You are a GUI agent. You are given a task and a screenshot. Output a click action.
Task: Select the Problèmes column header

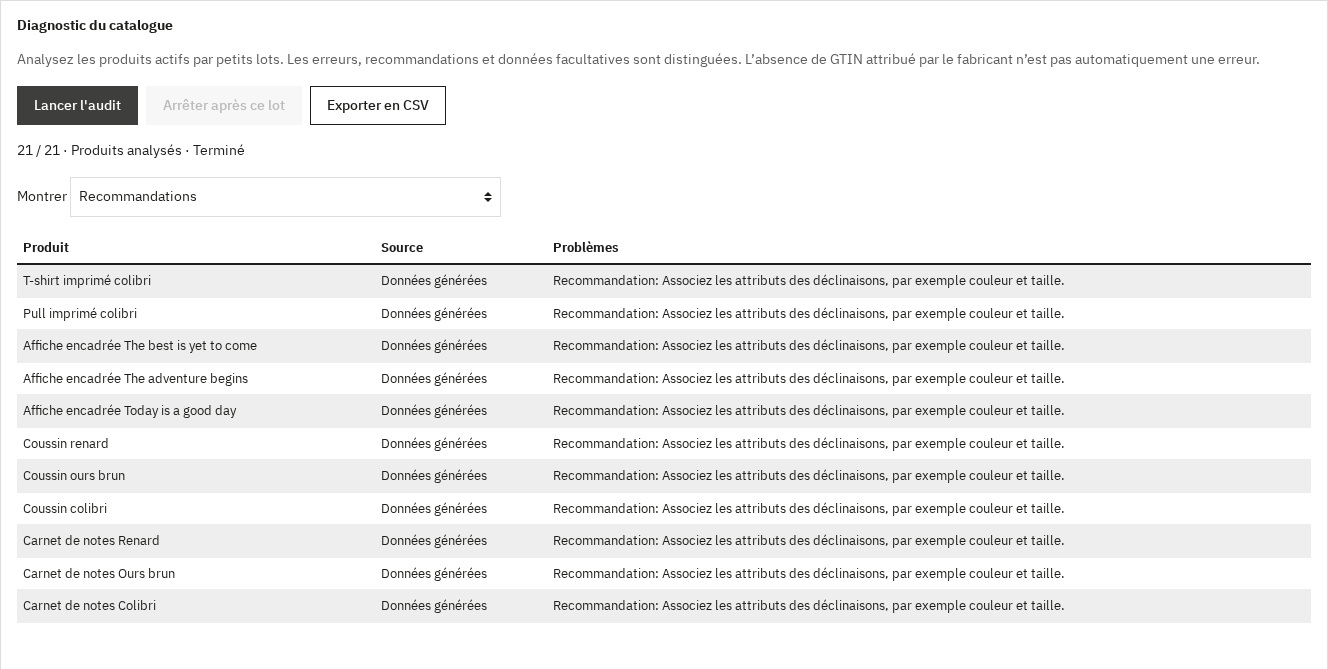click(586, 247)
